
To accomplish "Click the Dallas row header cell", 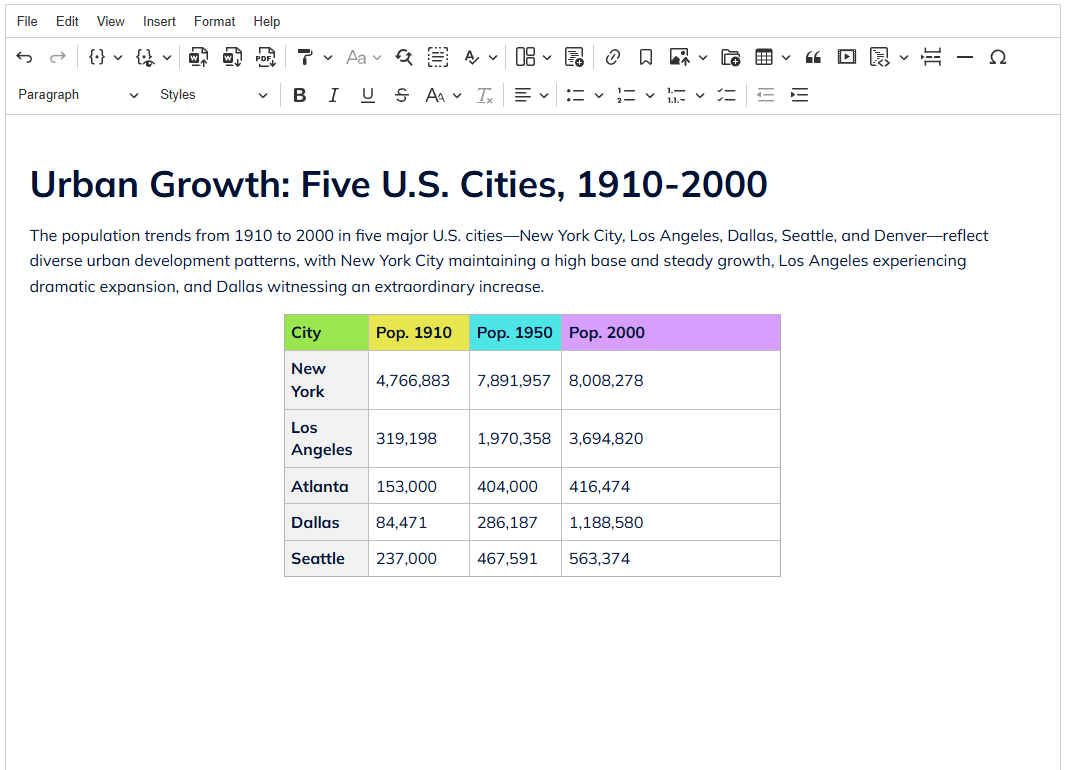I will click(x=327, y=522).
